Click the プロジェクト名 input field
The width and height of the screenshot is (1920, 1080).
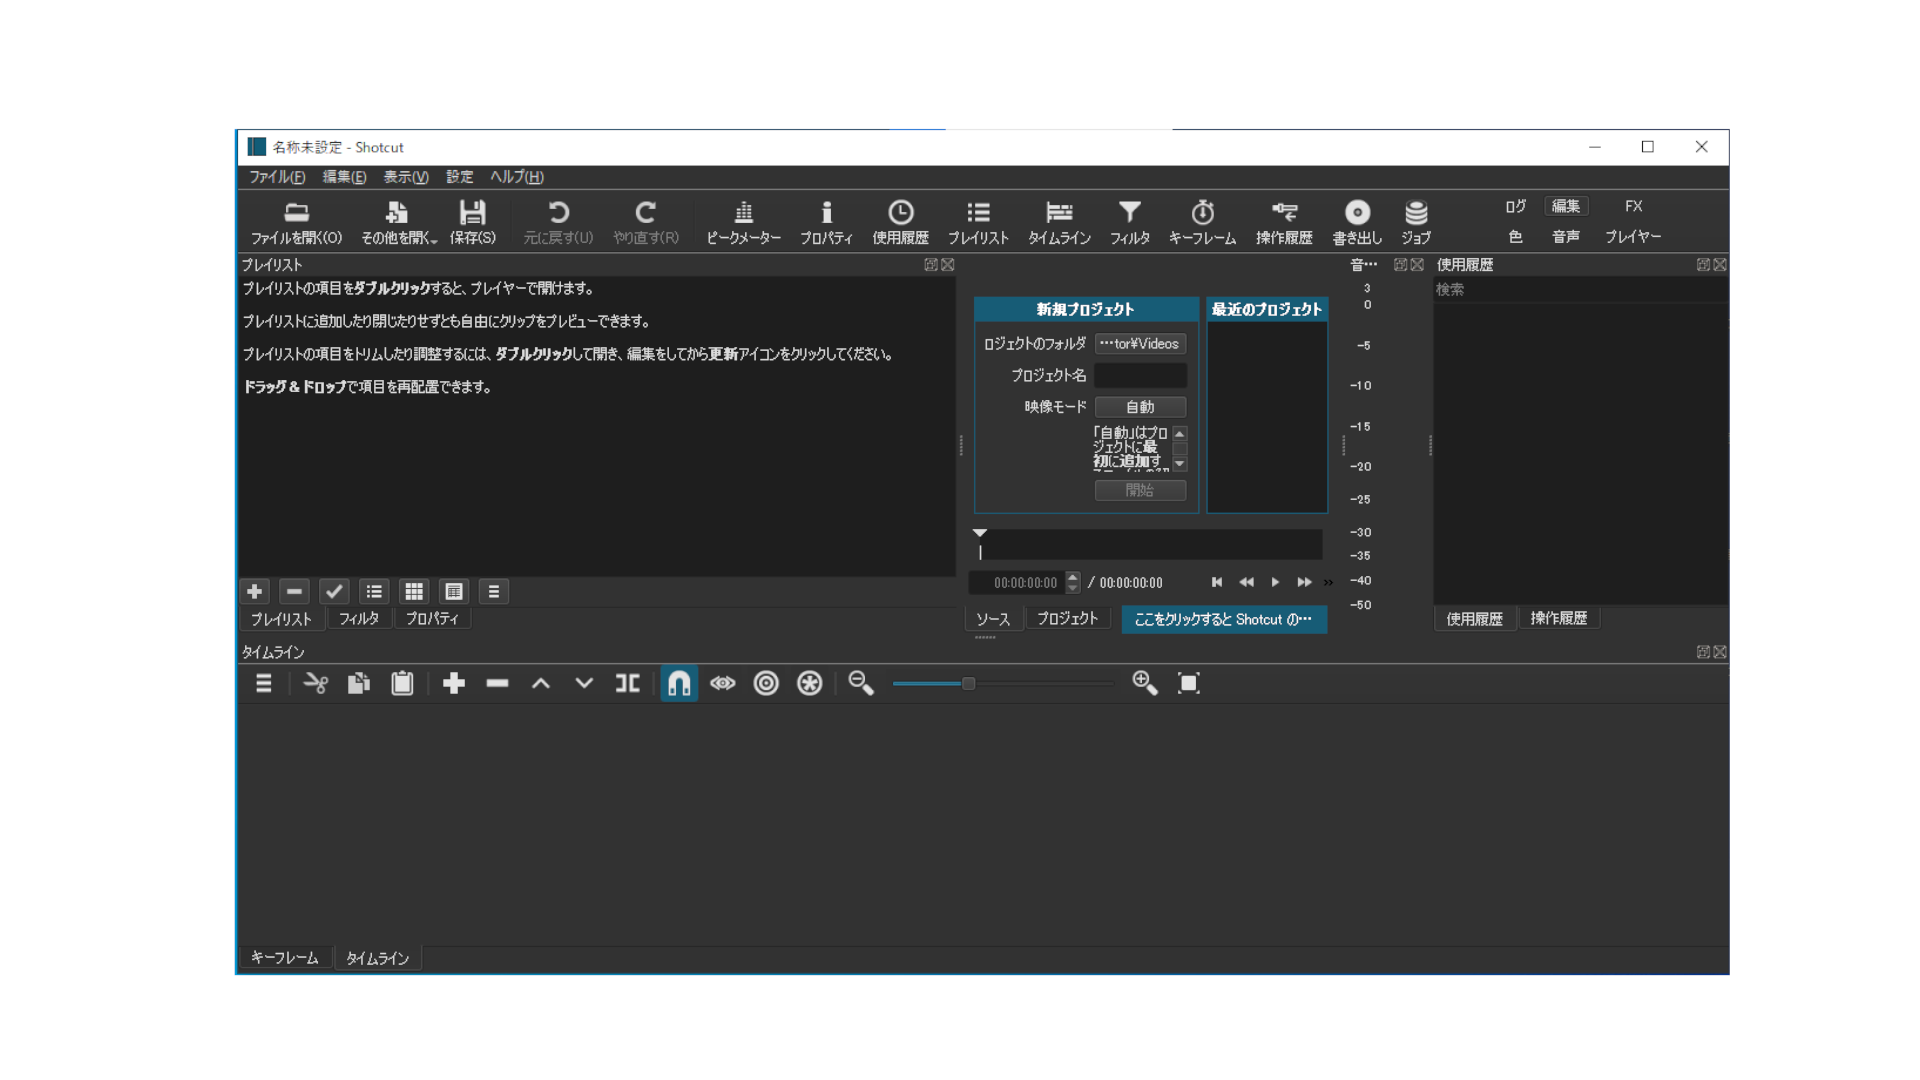pos(1140,375)
